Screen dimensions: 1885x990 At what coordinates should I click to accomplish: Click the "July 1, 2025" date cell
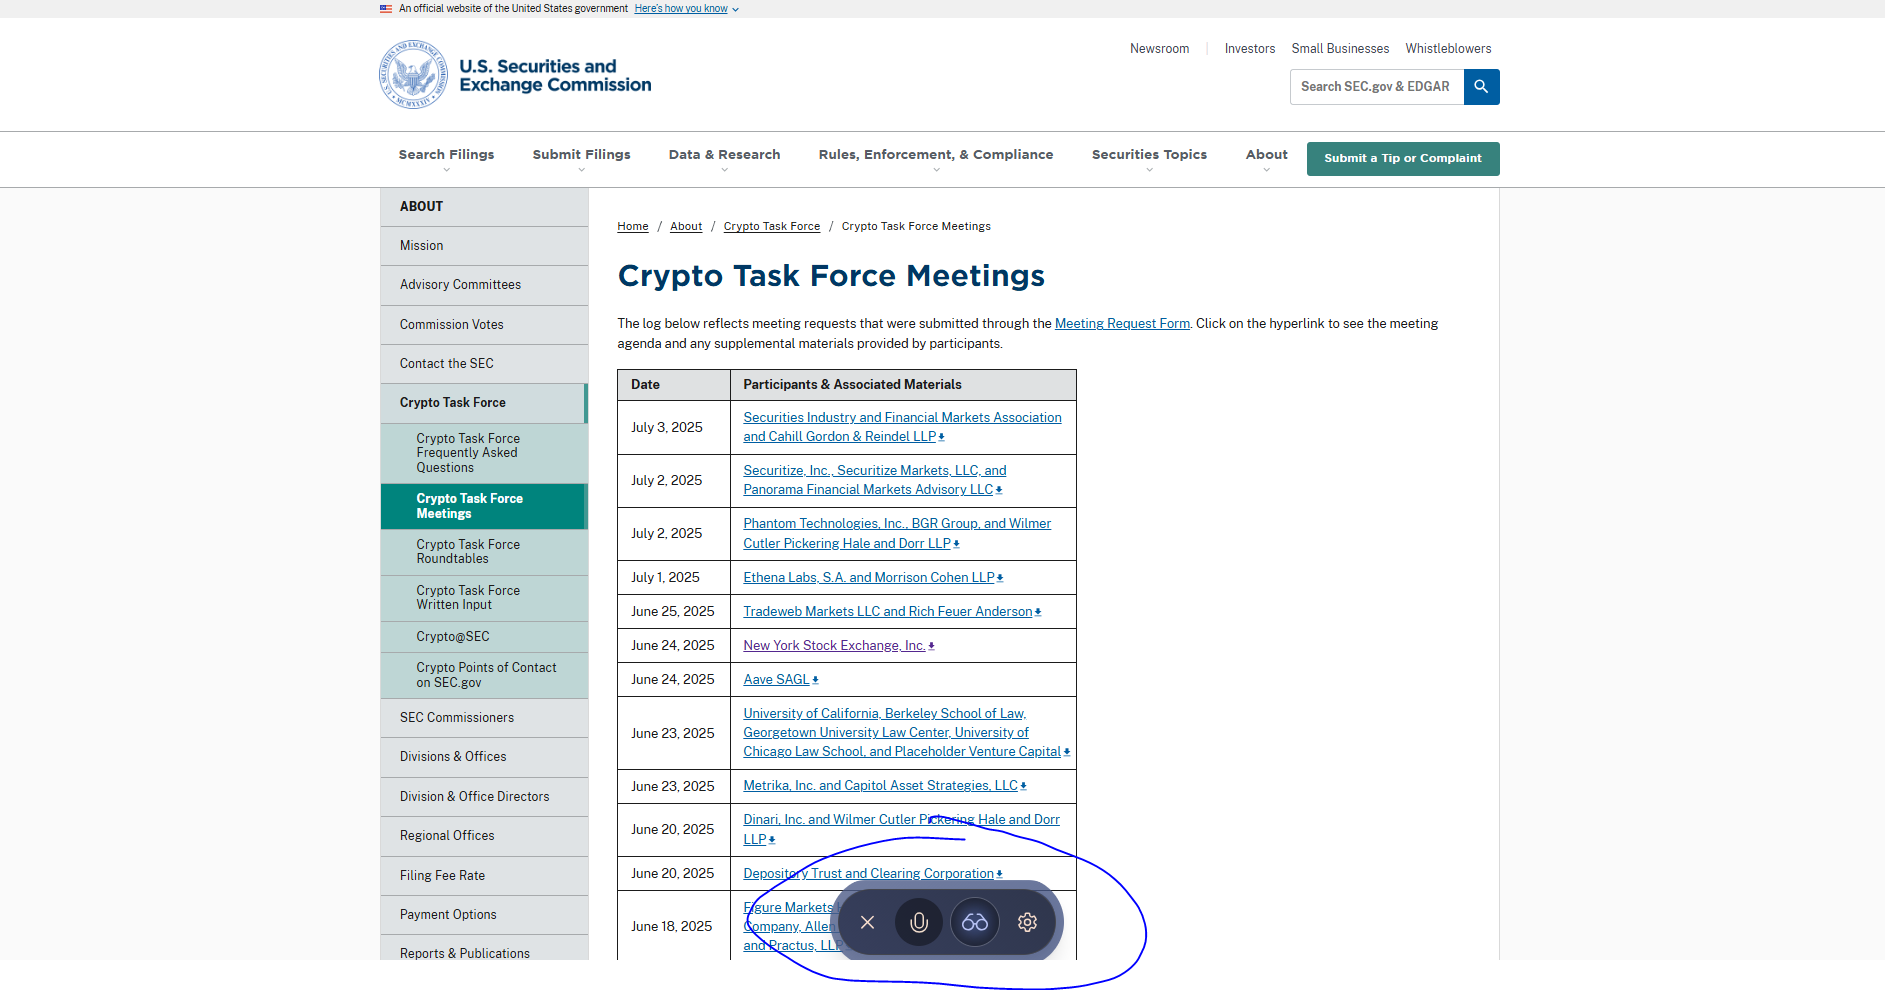point(674,578)
